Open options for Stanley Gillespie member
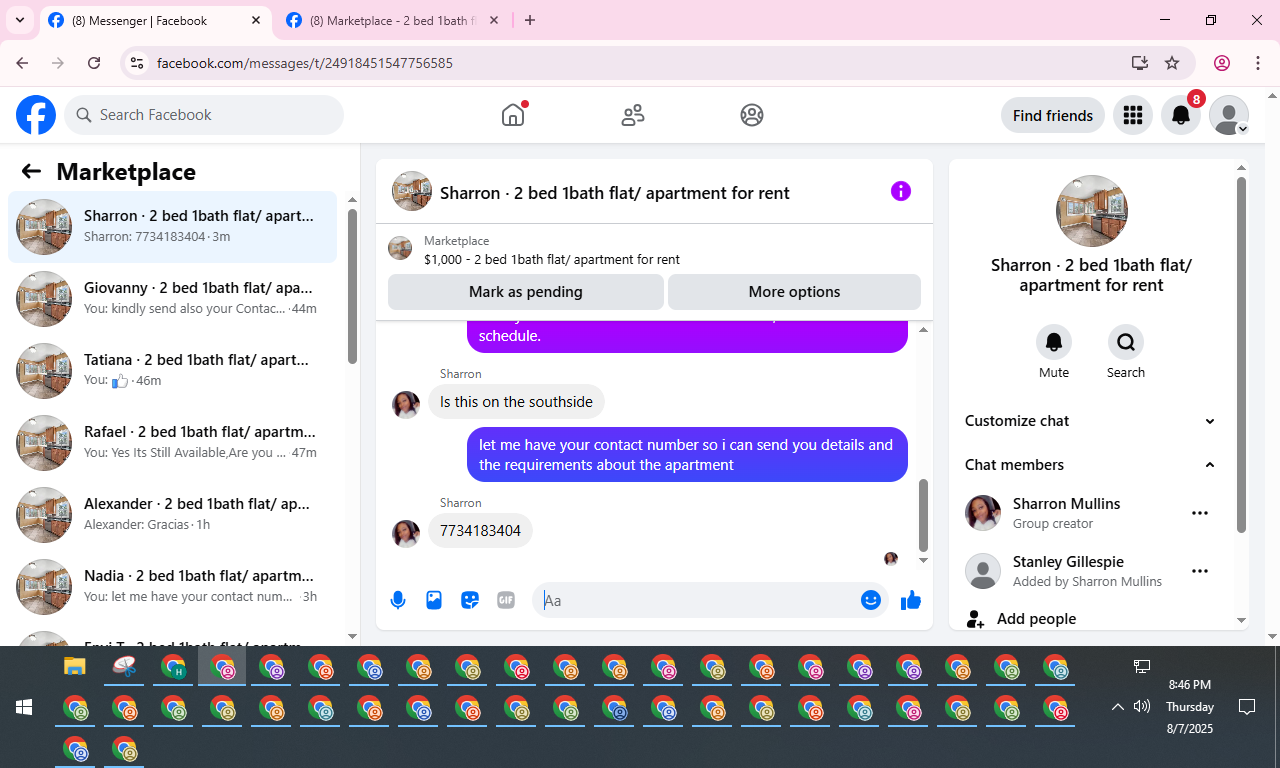The width and height of the screenshot is (1280, 768). pyautogui.click(x=1200, y=571)
